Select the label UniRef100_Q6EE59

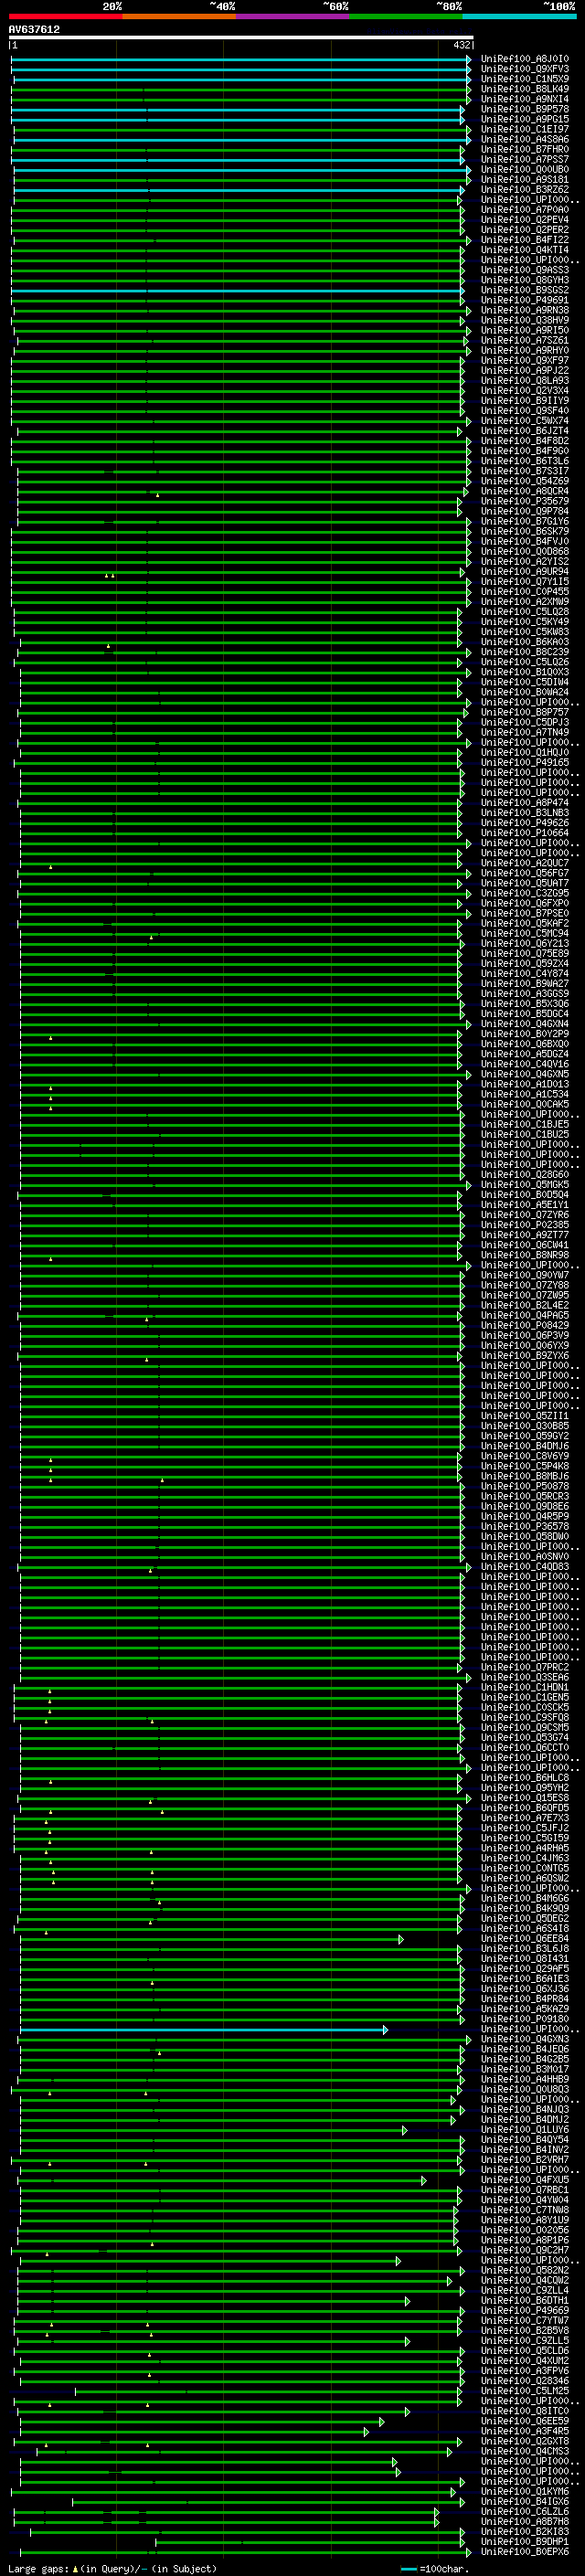(525, 2421)
